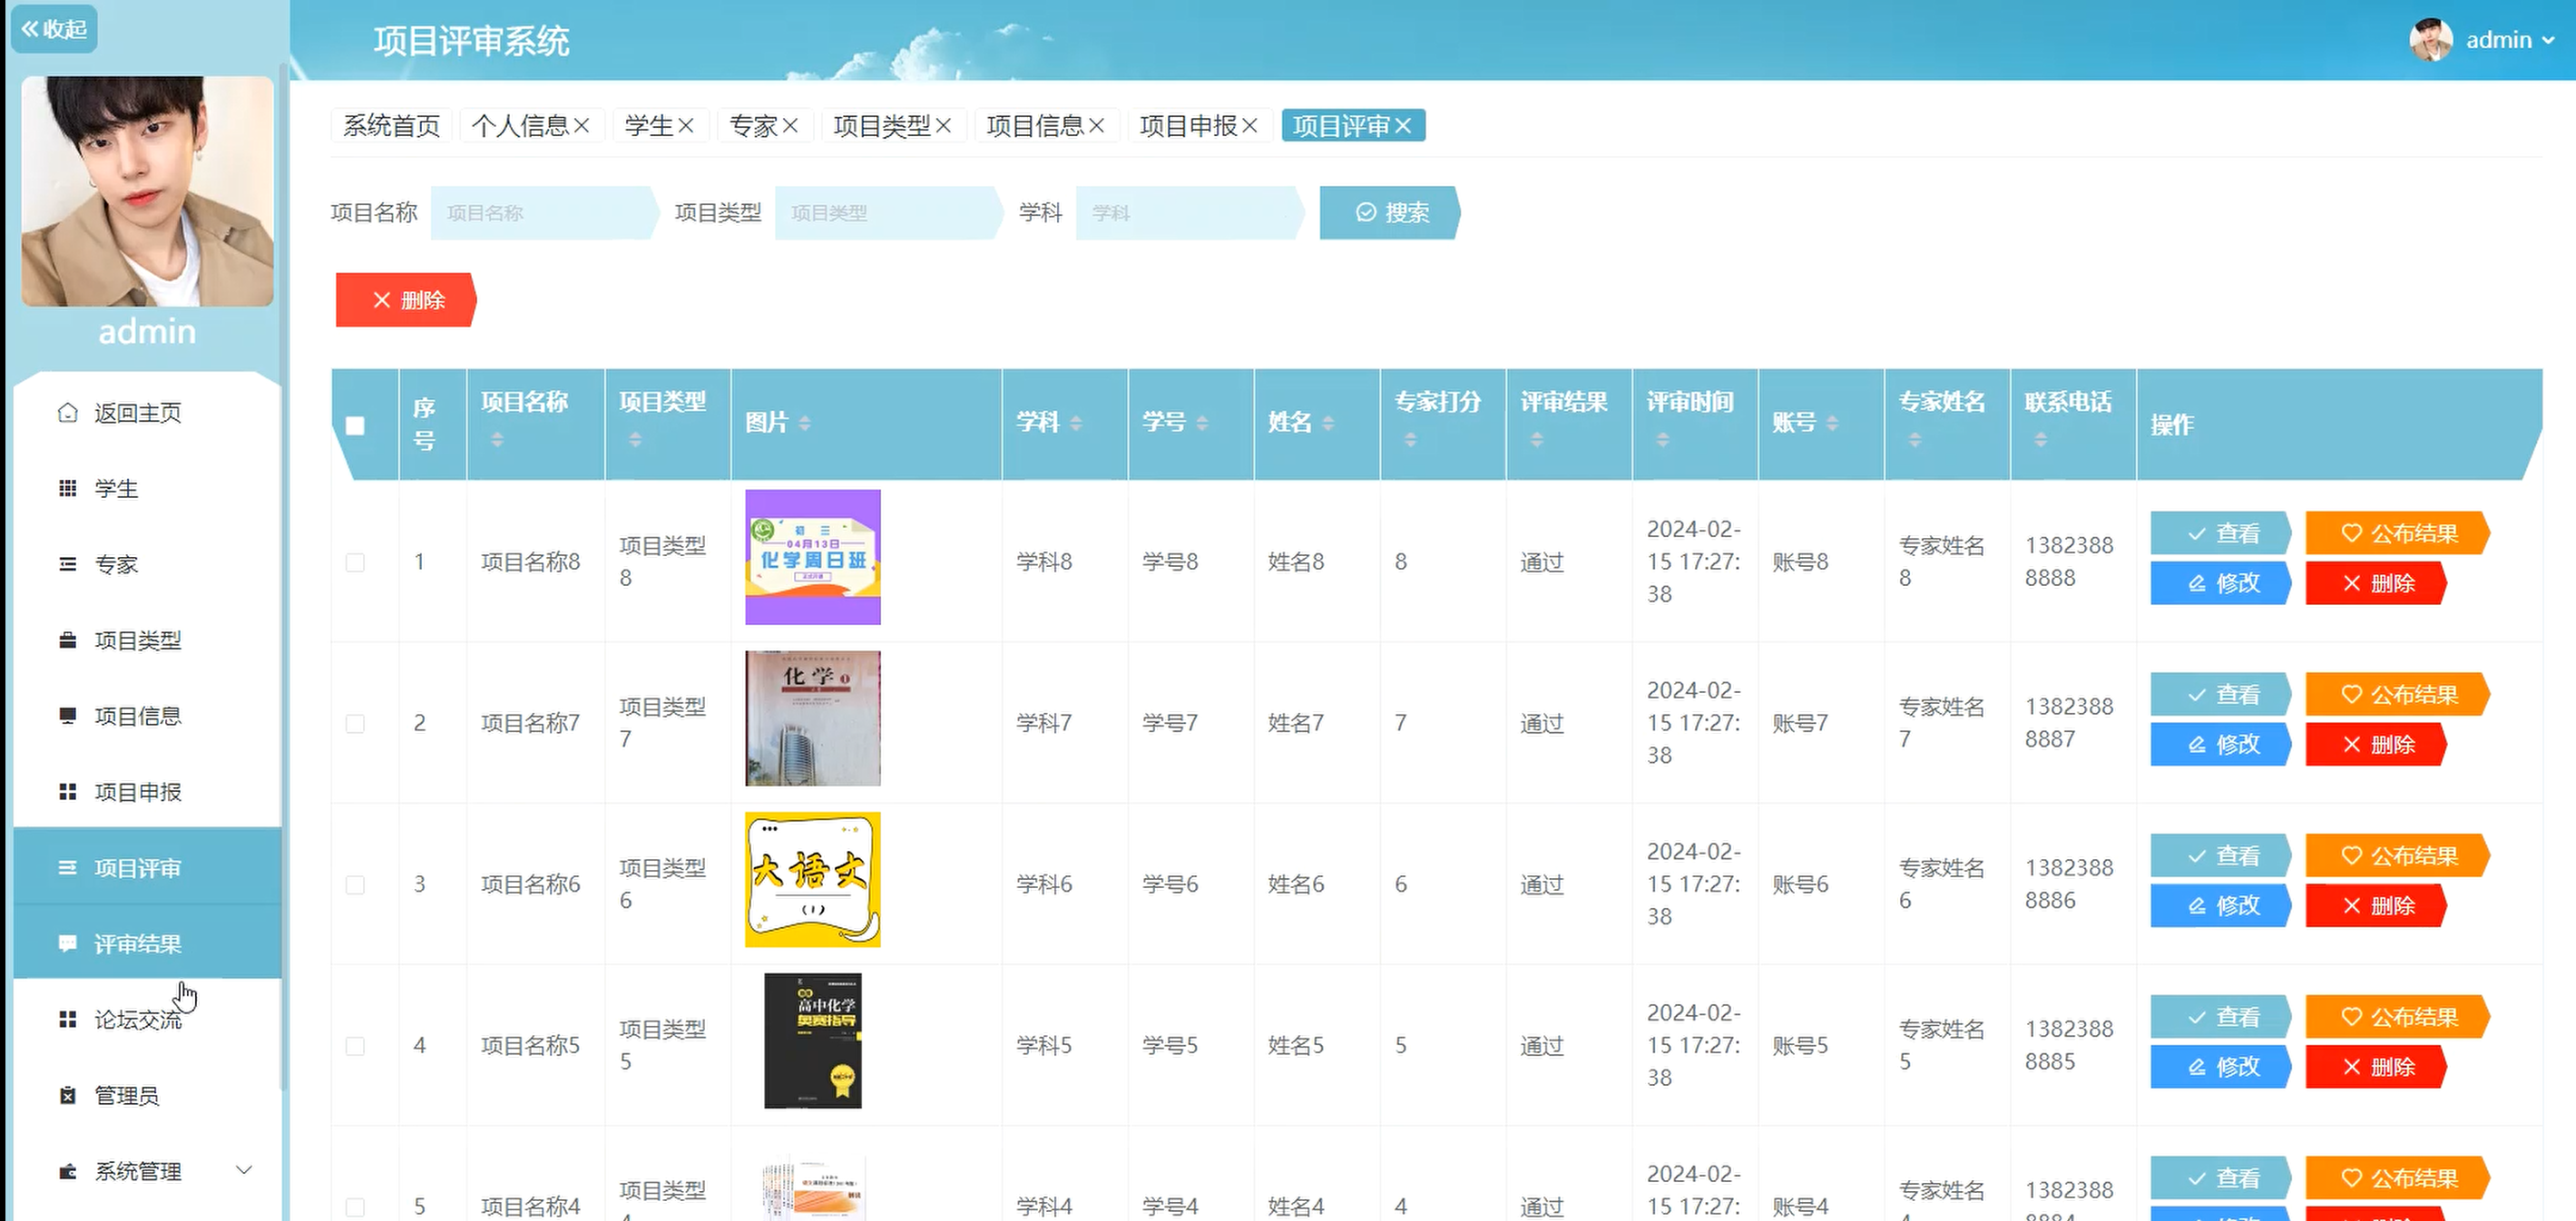This screenshot has width=2576, height=1221.
Task: Click 查看 for 项目名称5
Action: [x=2221, y=1016]
